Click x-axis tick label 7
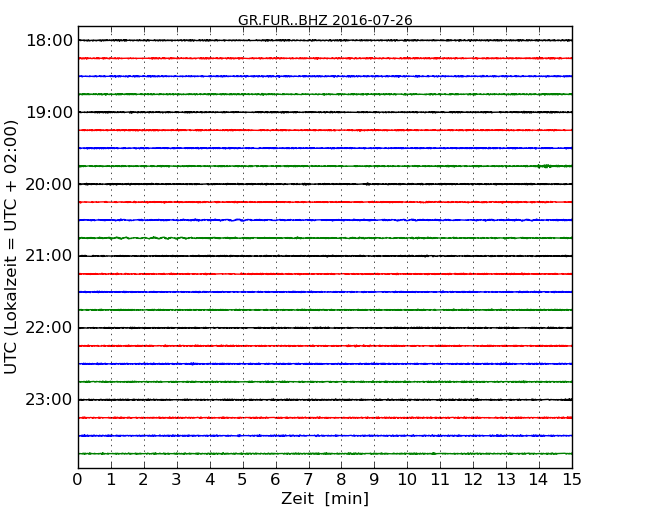 [308, 480]
